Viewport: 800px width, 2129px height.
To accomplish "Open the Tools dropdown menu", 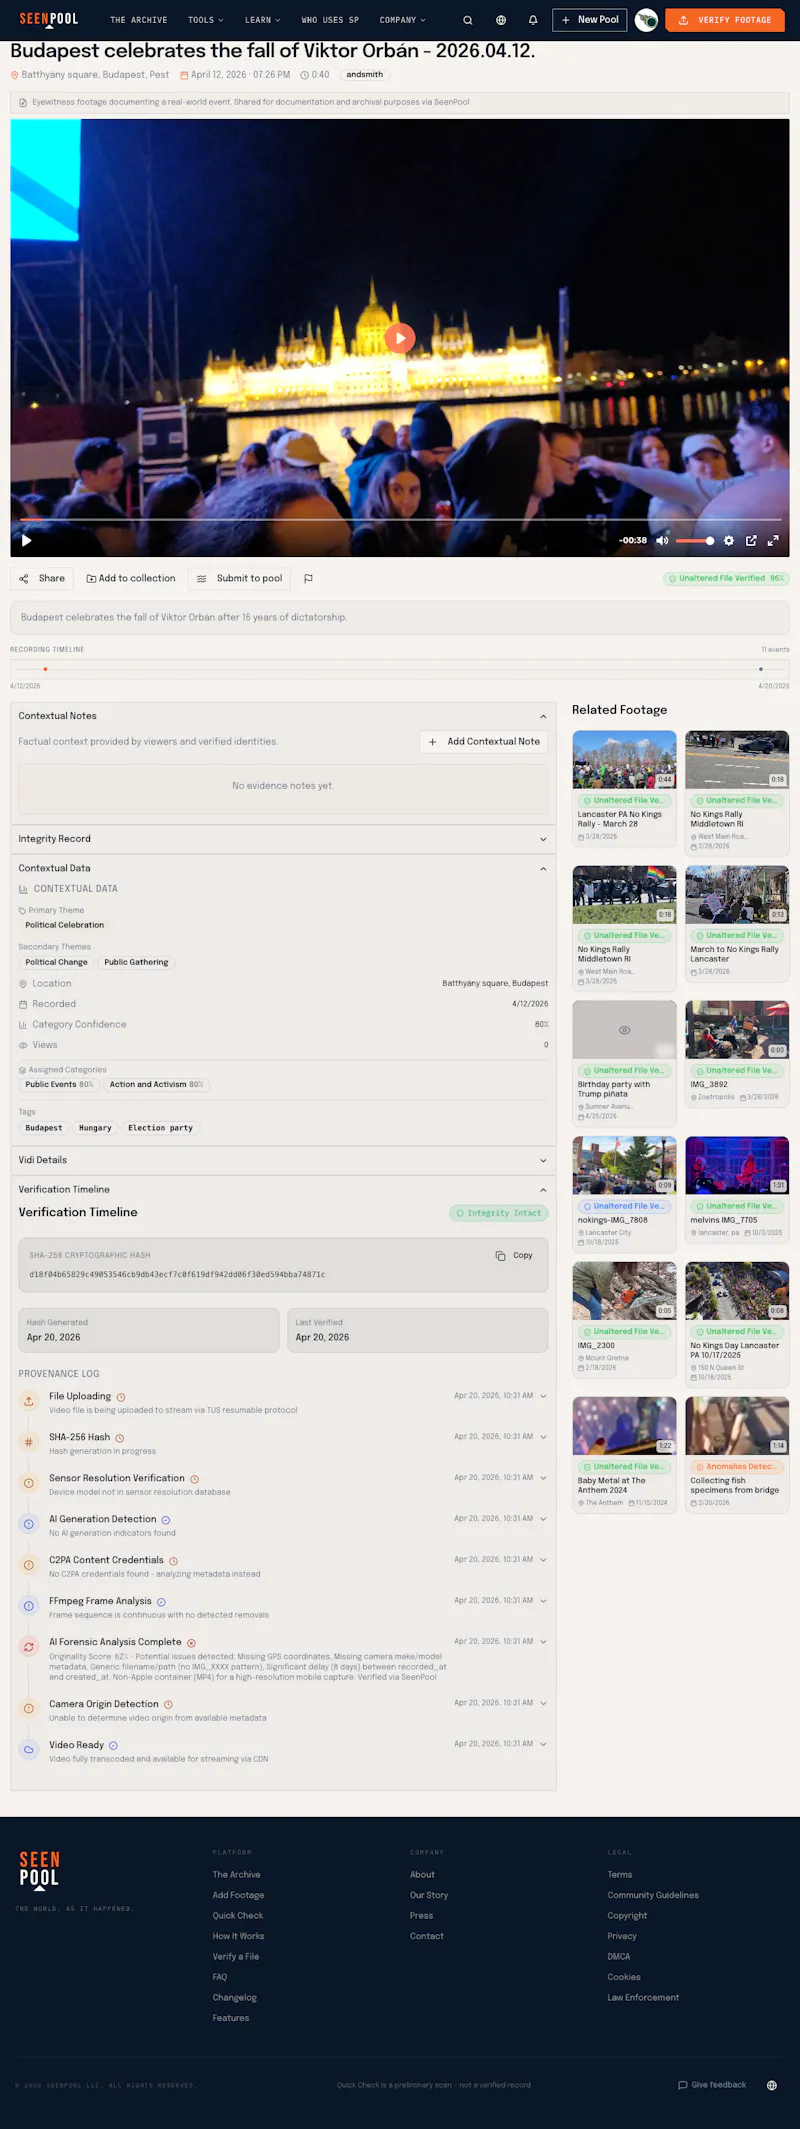I will pyautogui.click(x=206, y=20).
